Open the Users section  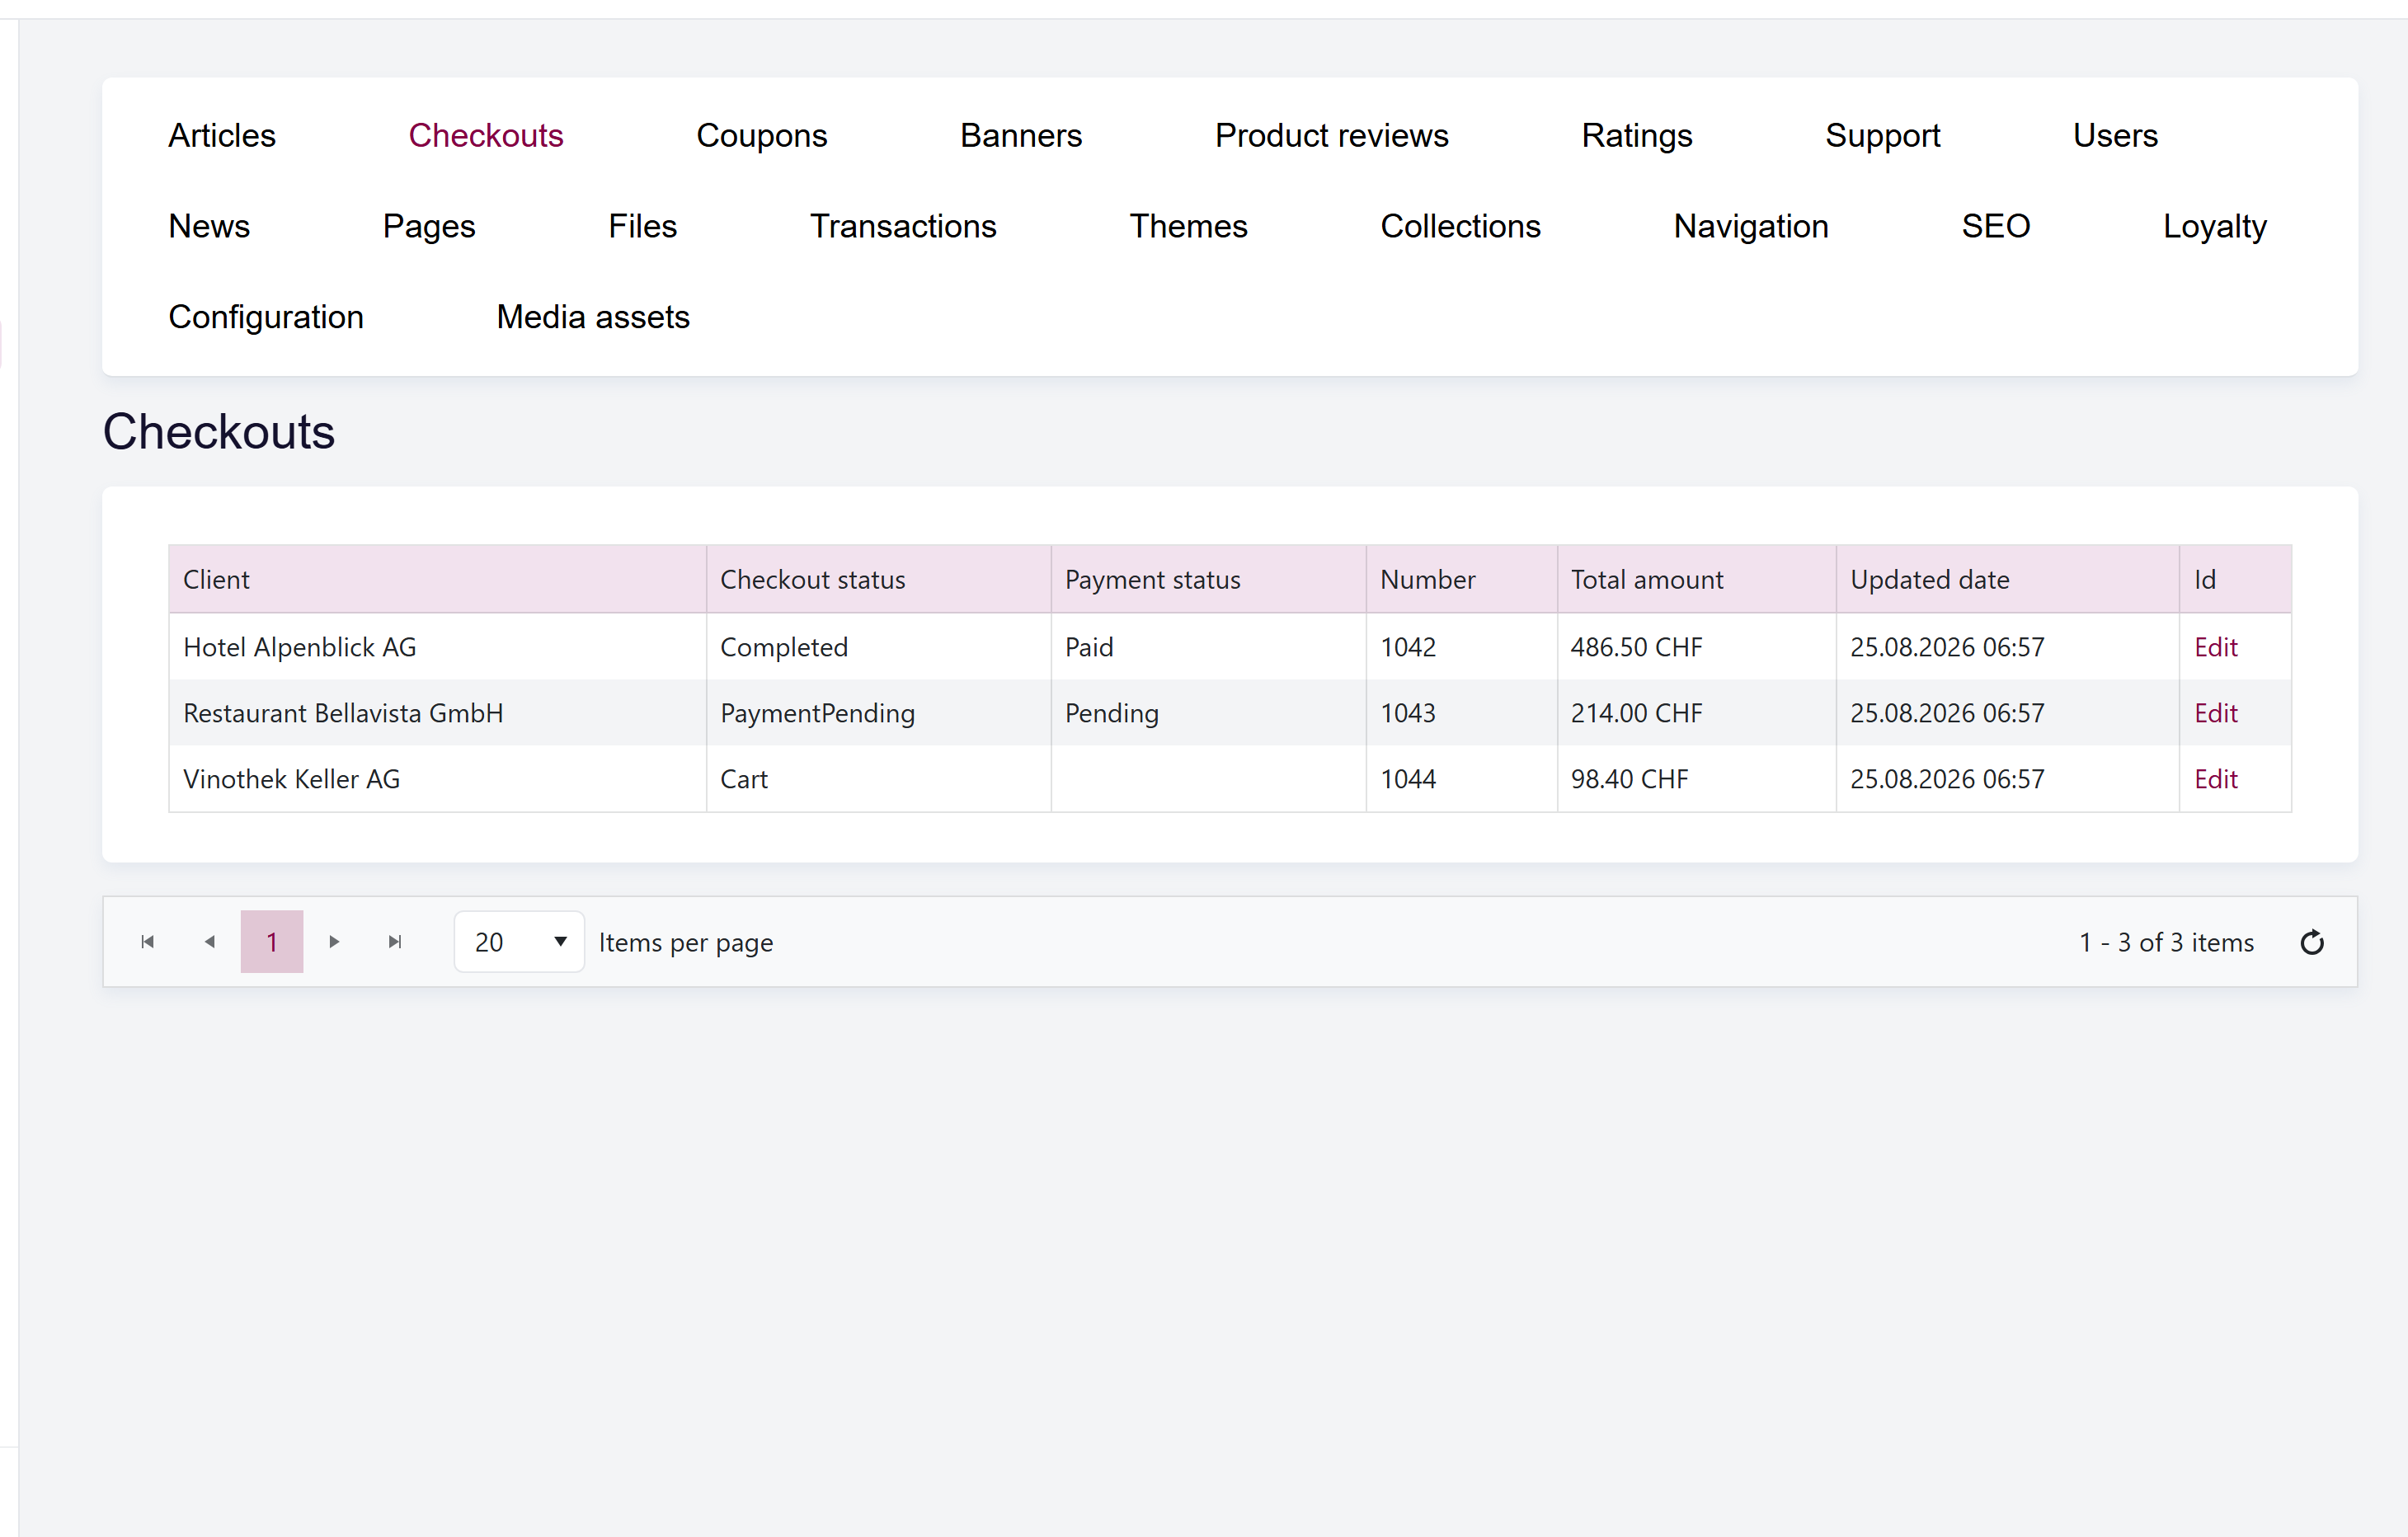2115,135
